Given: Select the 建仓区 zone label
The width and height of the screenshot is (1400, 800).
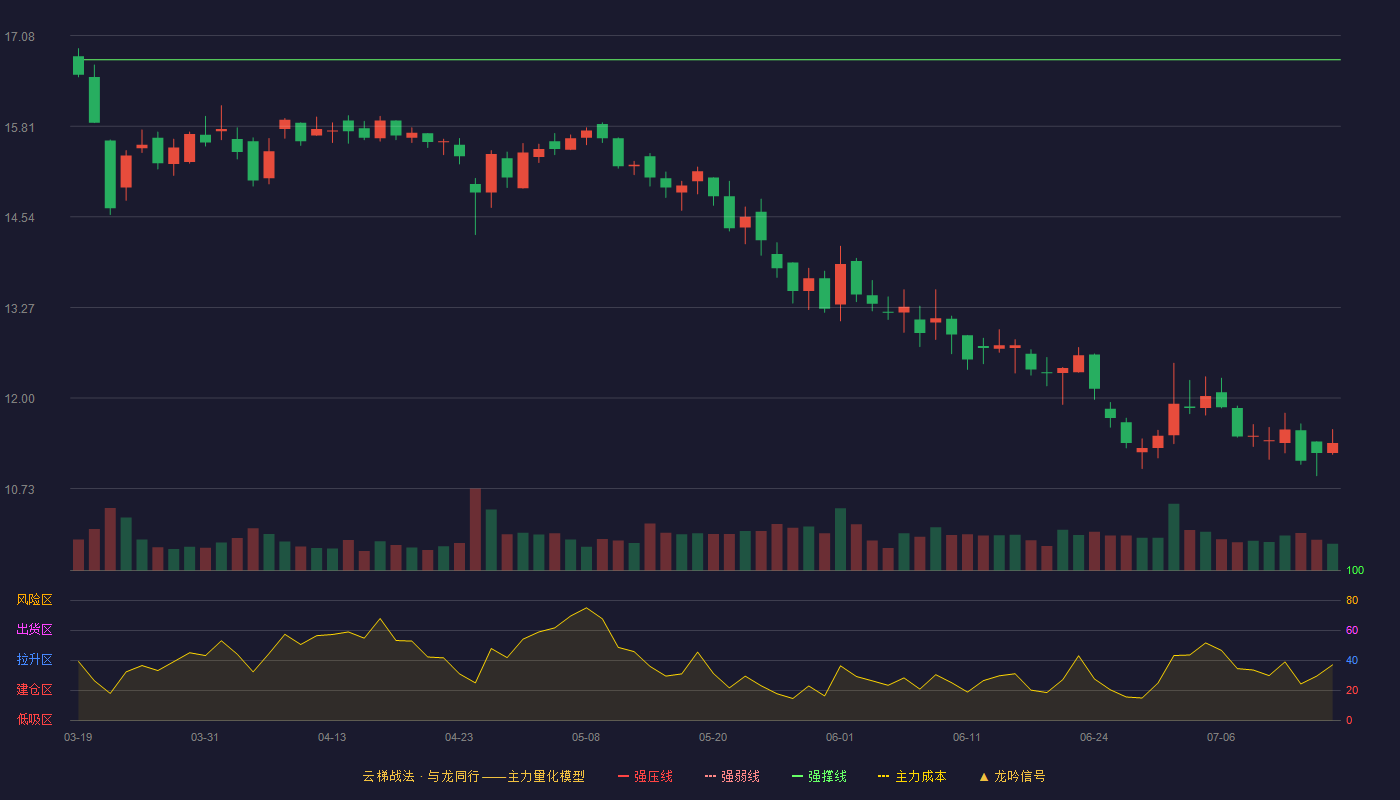Looking at the screenshot, I should pos(34,690).
